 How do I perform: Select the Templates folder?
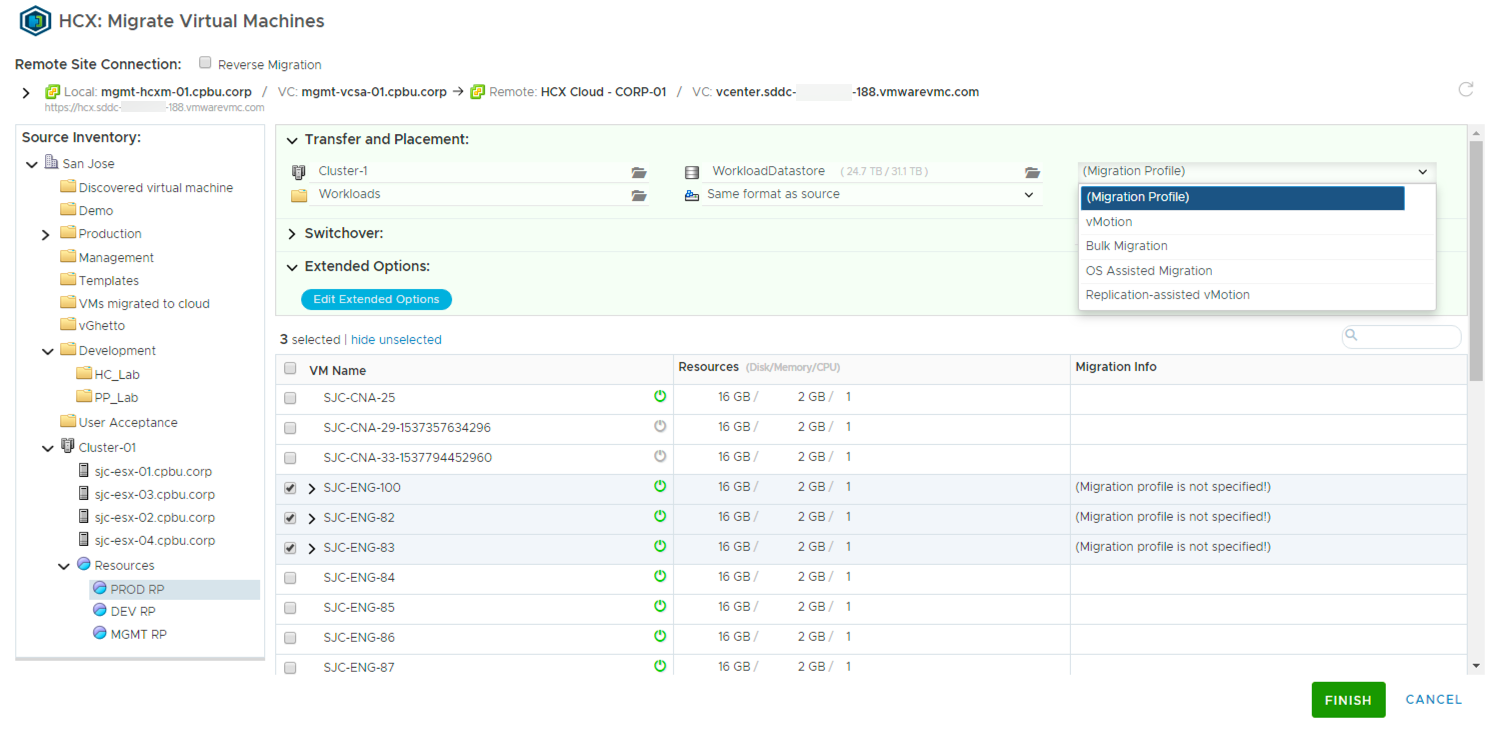99,281
